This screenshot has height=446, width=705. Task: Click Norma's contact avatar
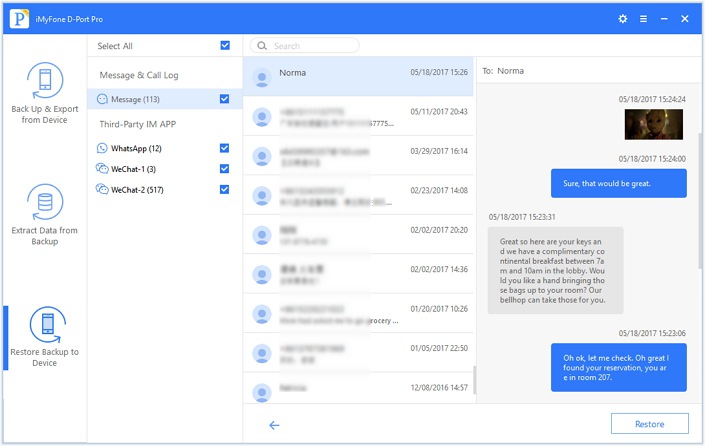tap(262, 78)
